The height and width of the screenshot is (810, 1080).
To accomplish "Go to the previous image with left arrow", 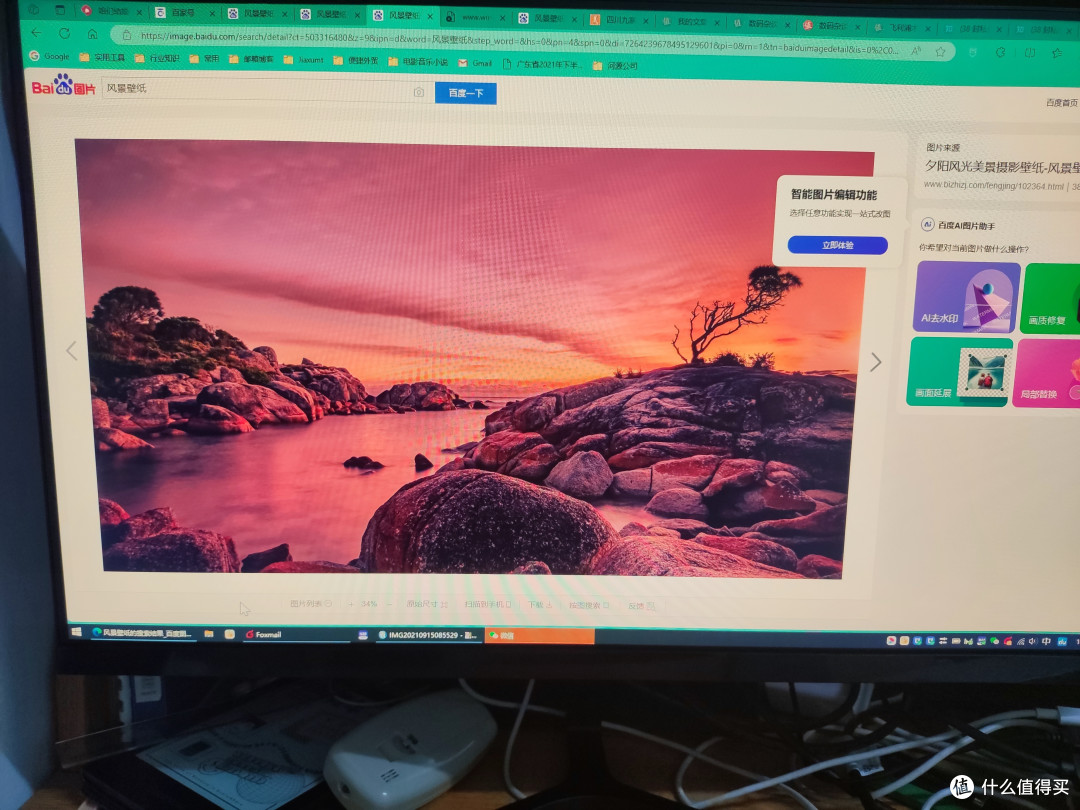I will coord(71,351).
